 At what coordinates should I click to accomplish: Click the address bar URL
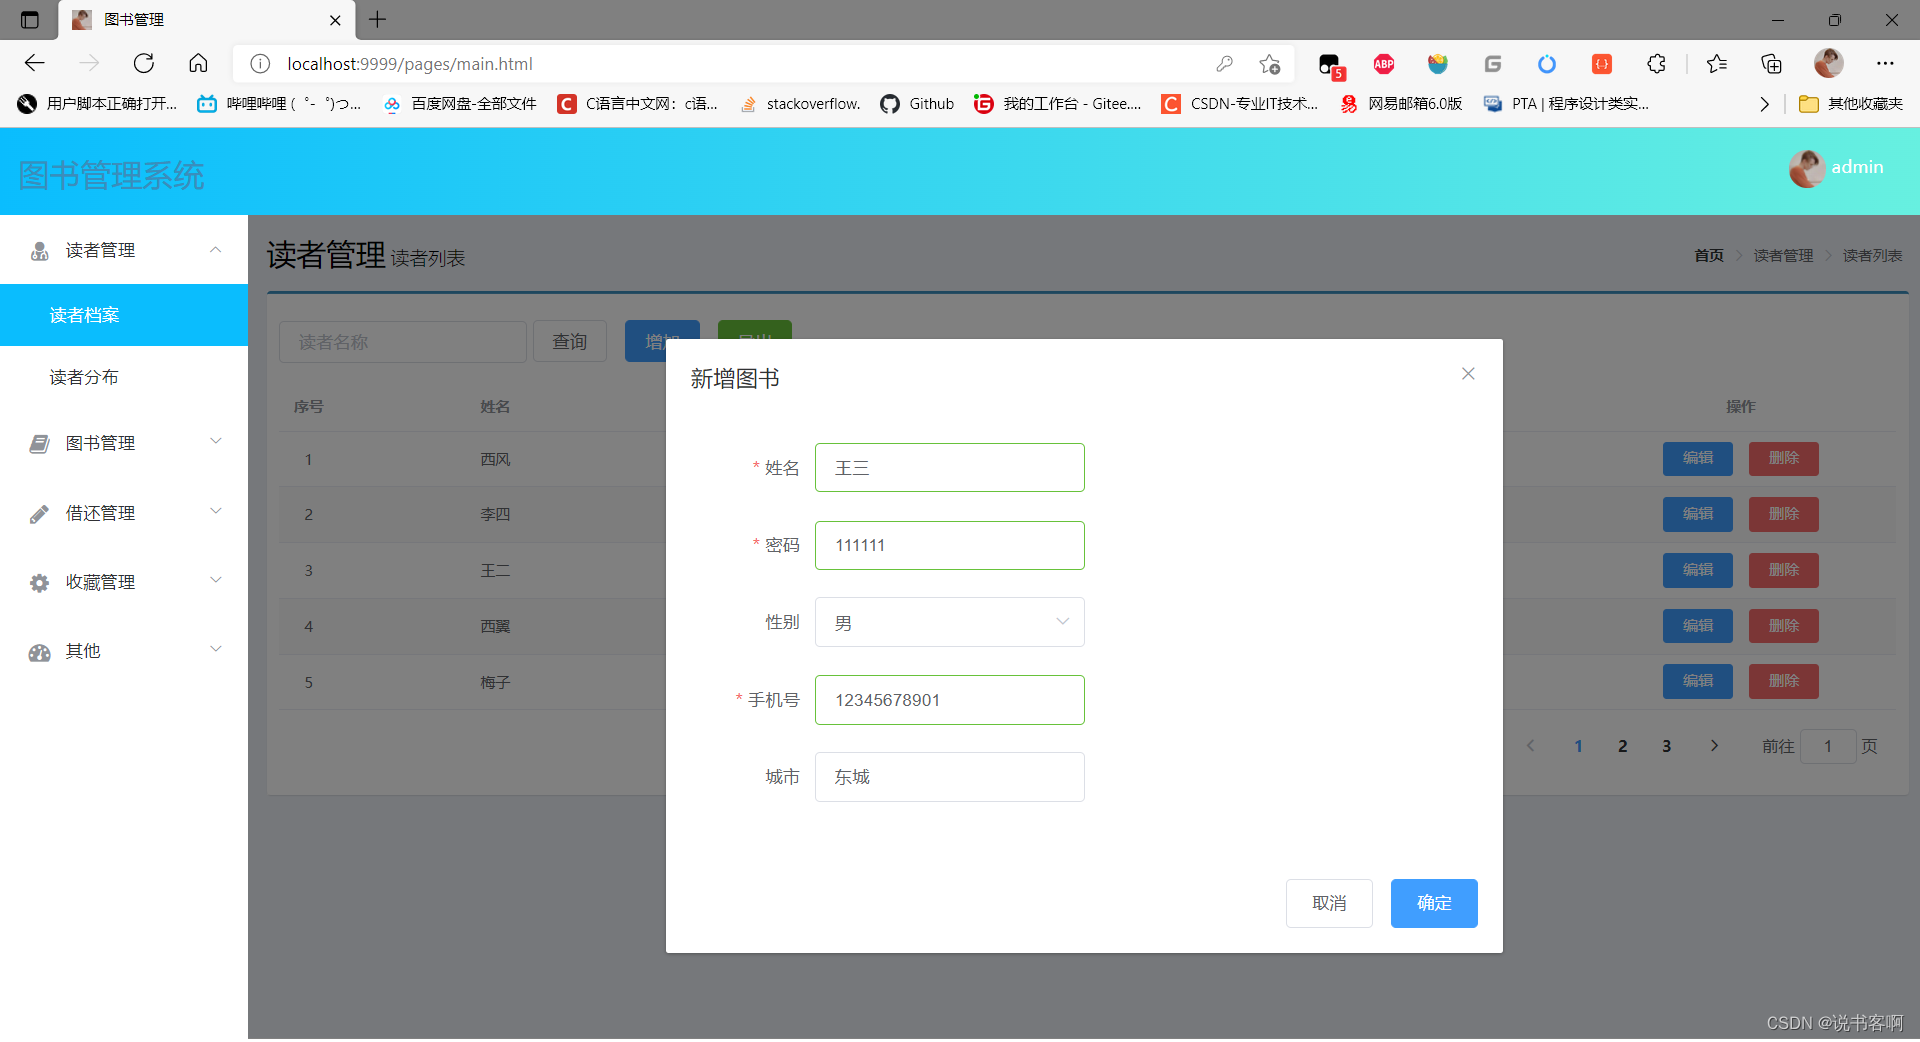point(410,64)
